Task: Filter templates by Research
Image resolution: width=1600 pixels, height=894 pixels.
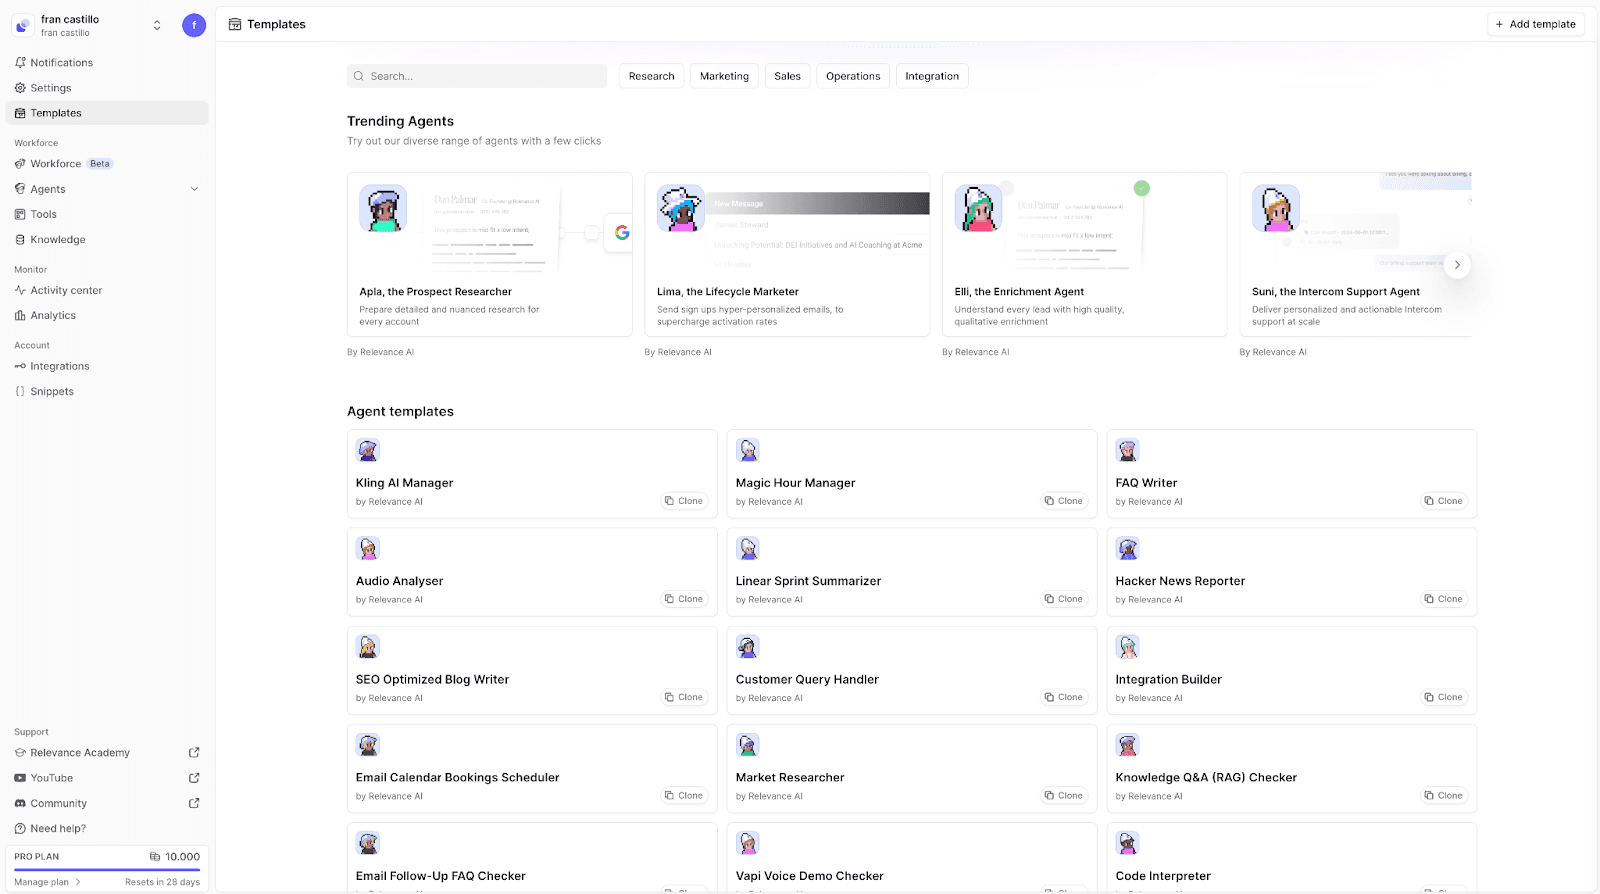Action: 652,76
